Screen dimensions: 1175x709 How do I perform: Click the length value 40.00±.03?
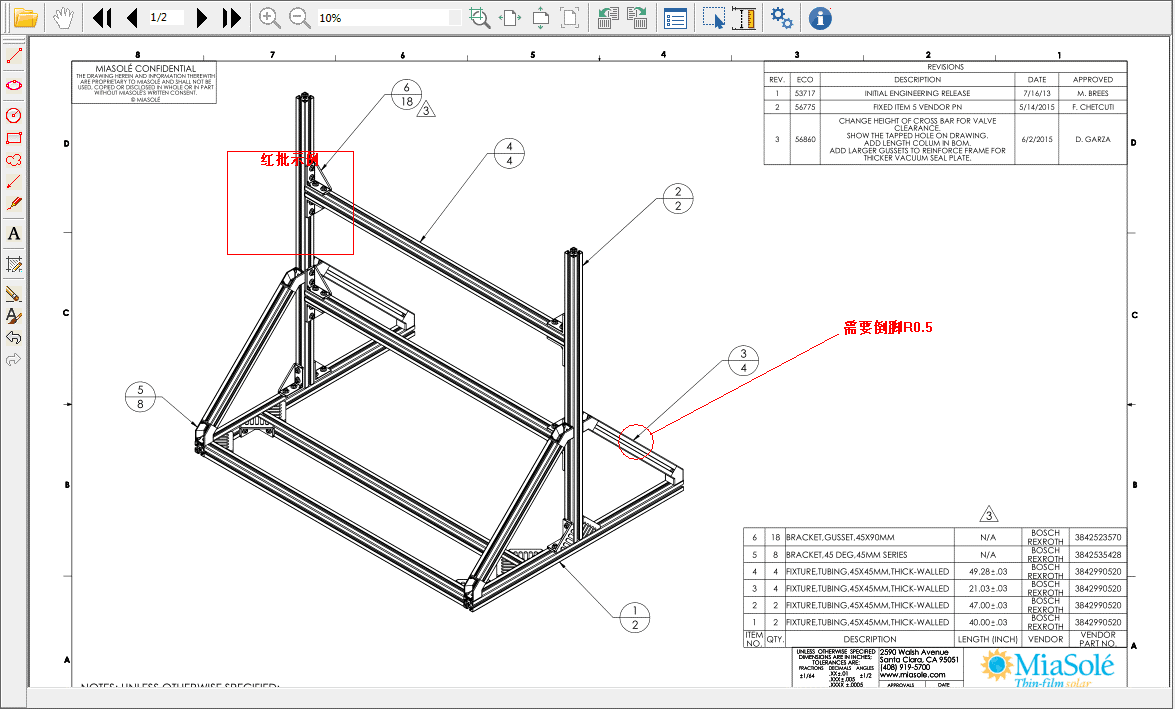(988, 622)
